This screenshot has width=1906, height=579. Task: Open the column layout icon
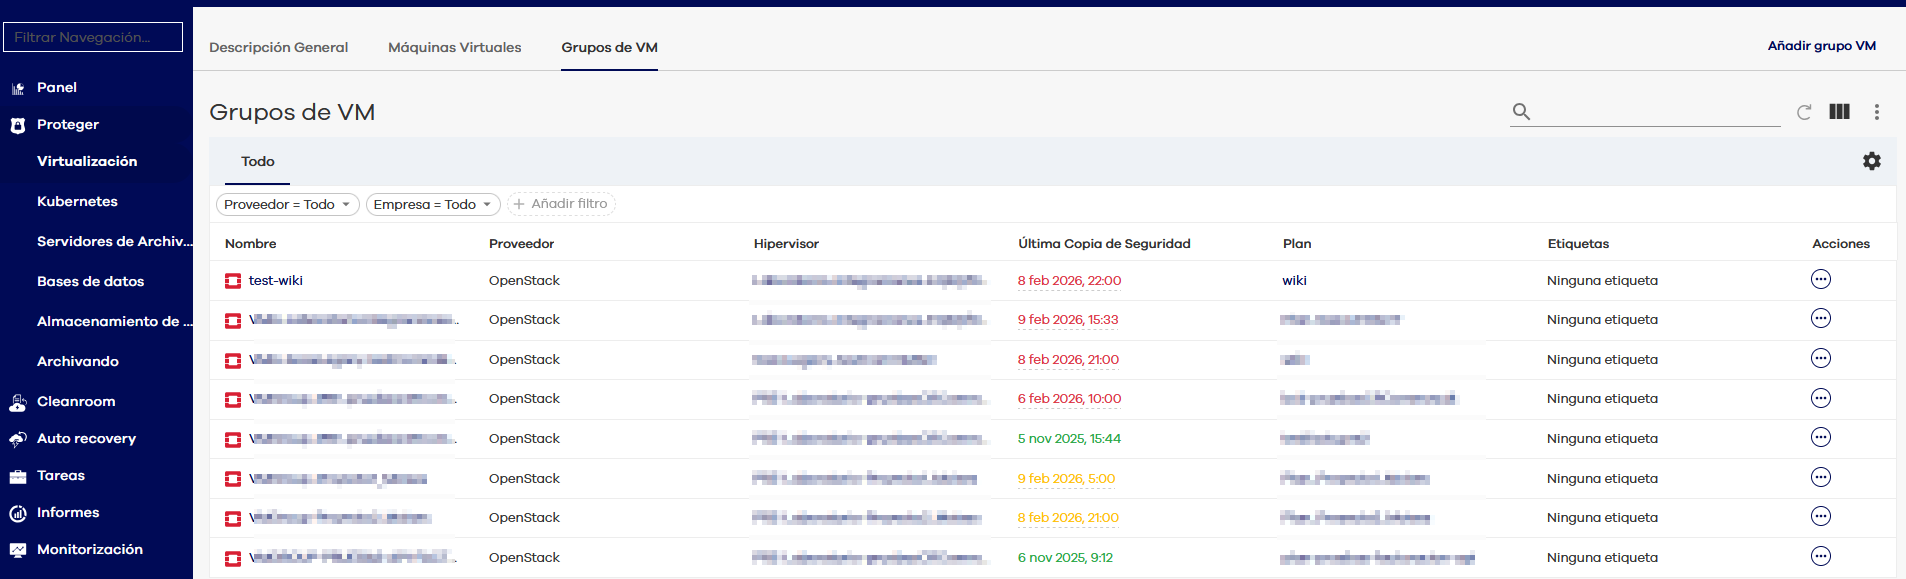[x=1839, y=112]
